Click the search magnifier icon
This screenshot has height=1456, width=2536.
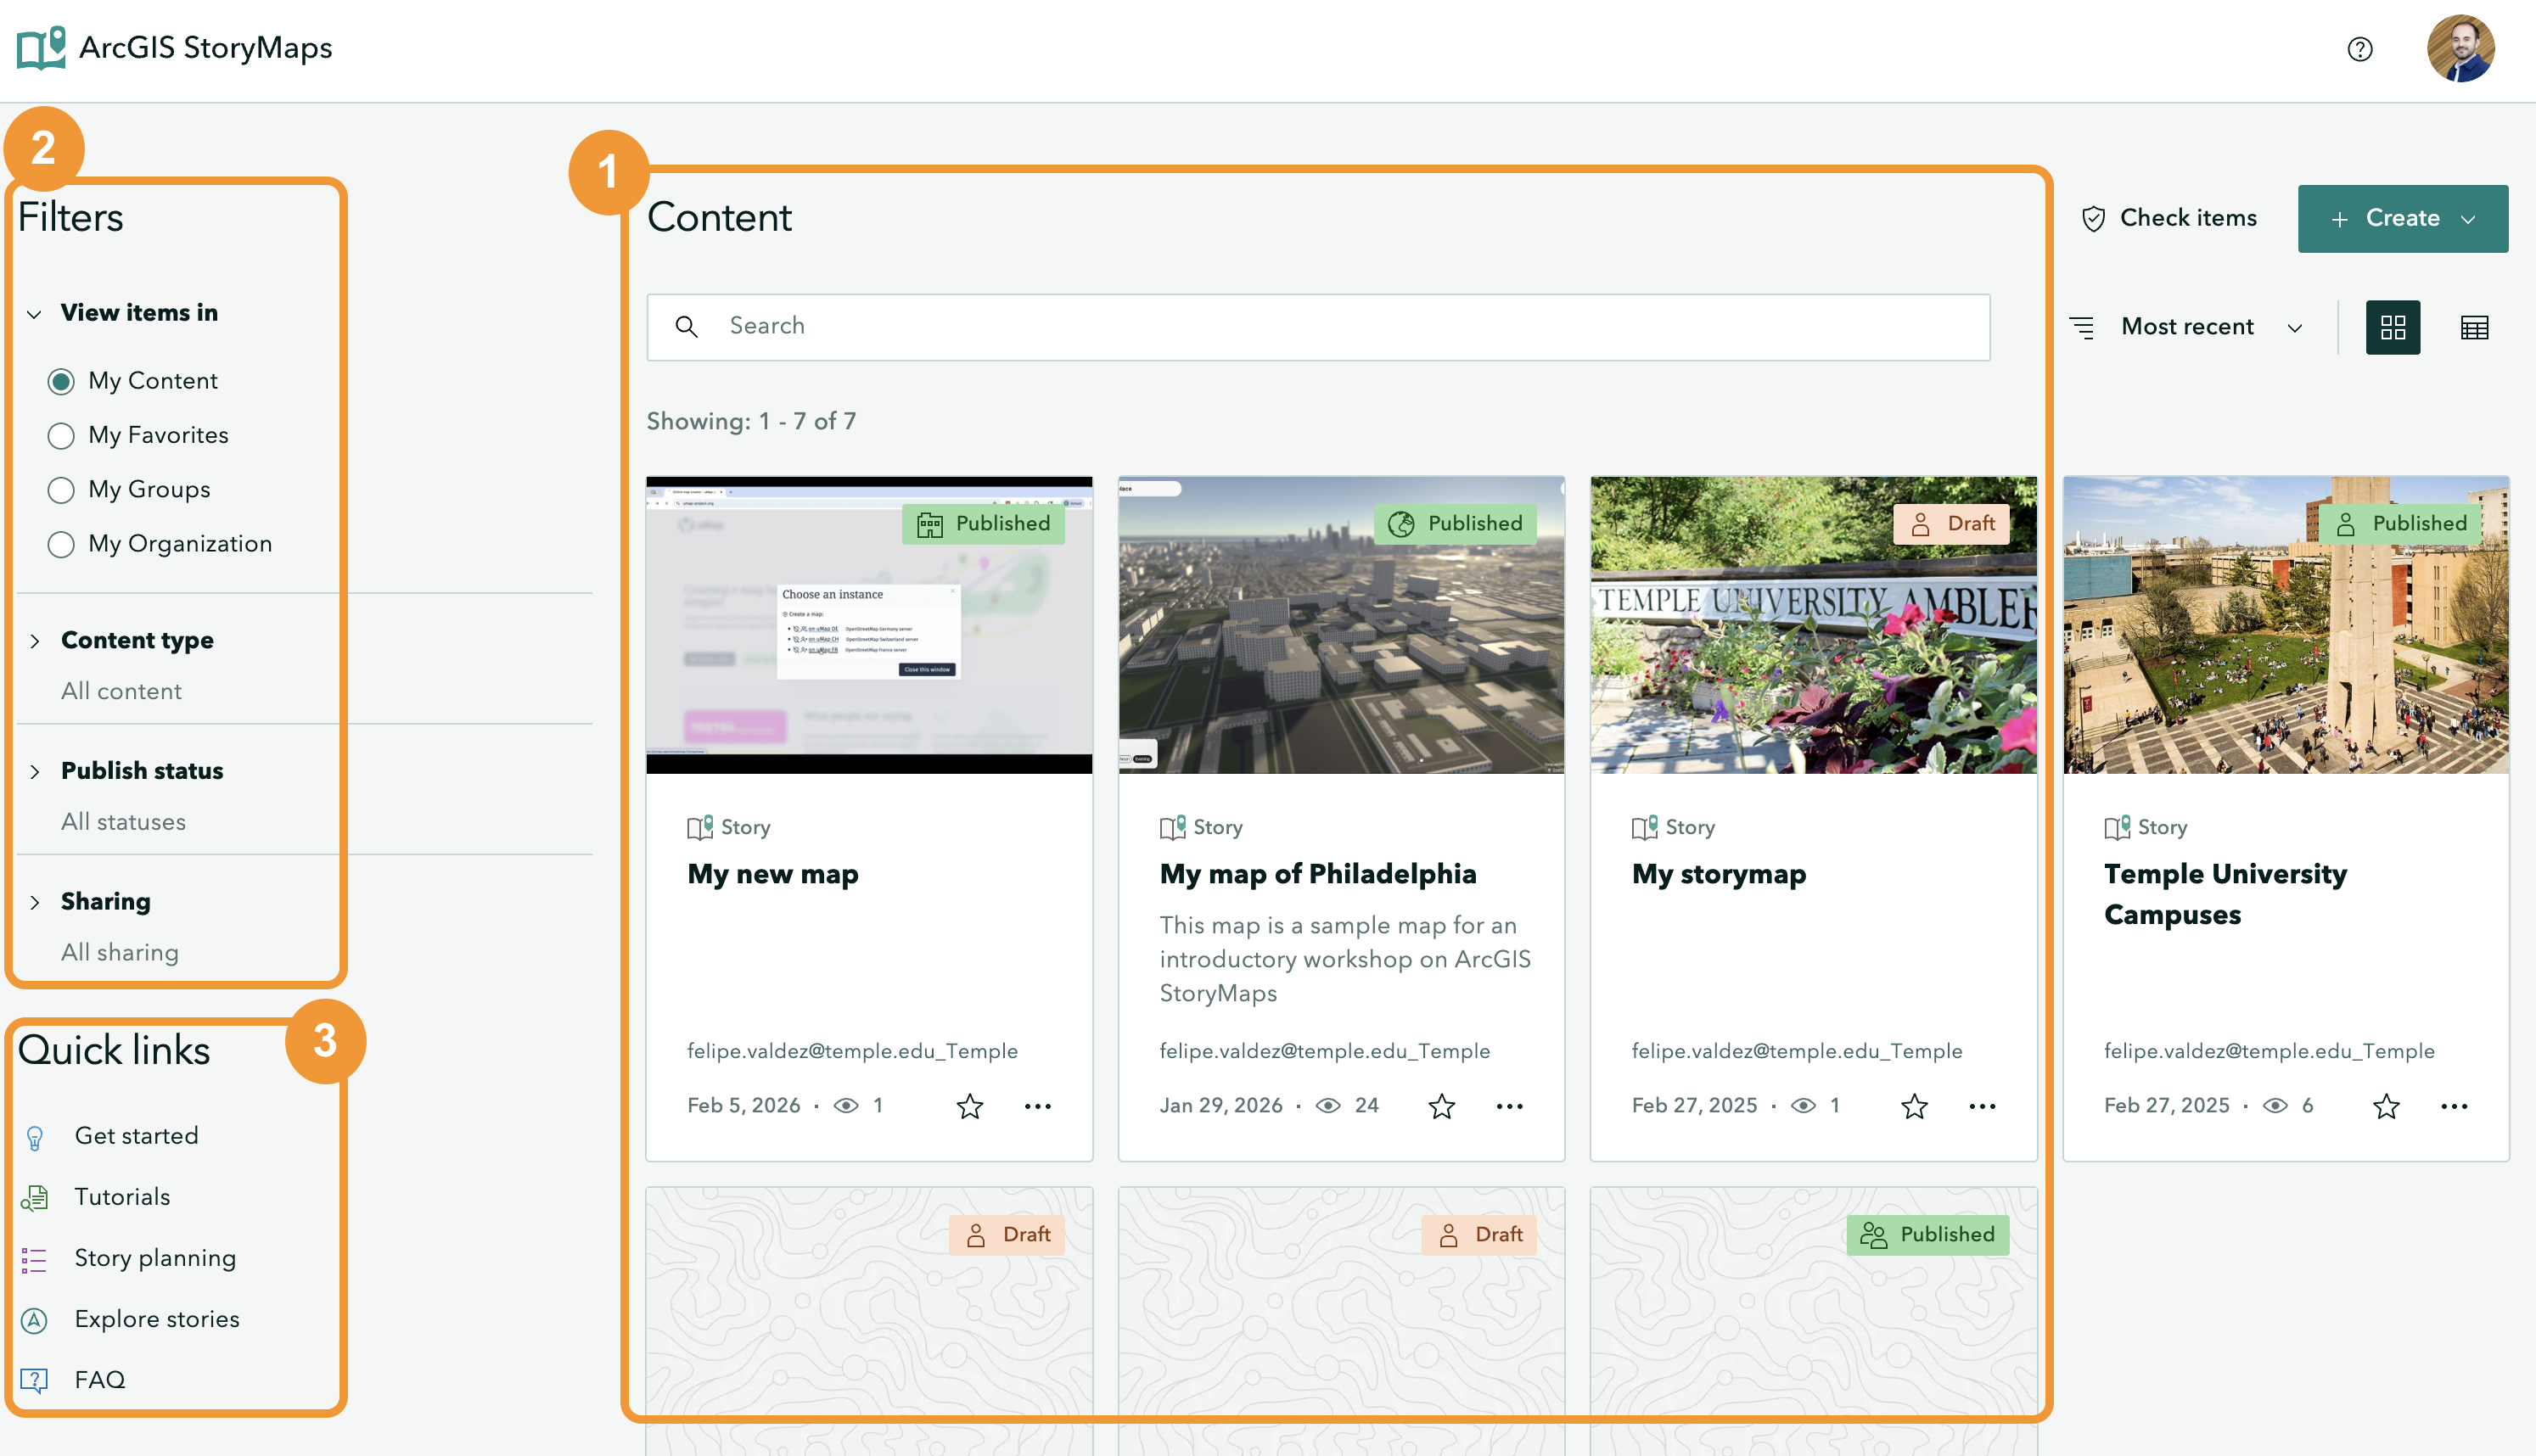pos(686,326)
